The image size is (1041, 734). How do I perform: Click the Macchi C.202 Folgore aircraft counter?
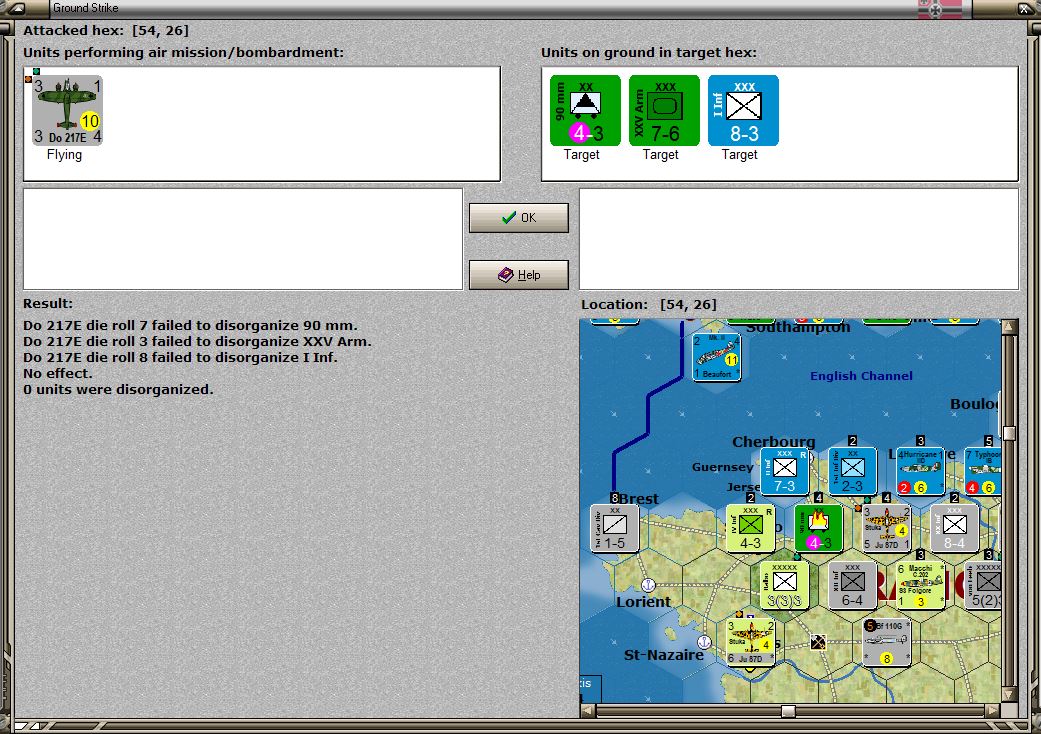click(x=920, y=585)
